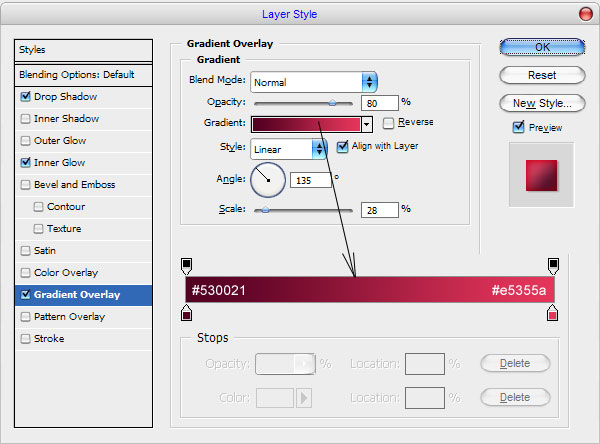Open the Stroke style settings

click(x=49, y=339)
